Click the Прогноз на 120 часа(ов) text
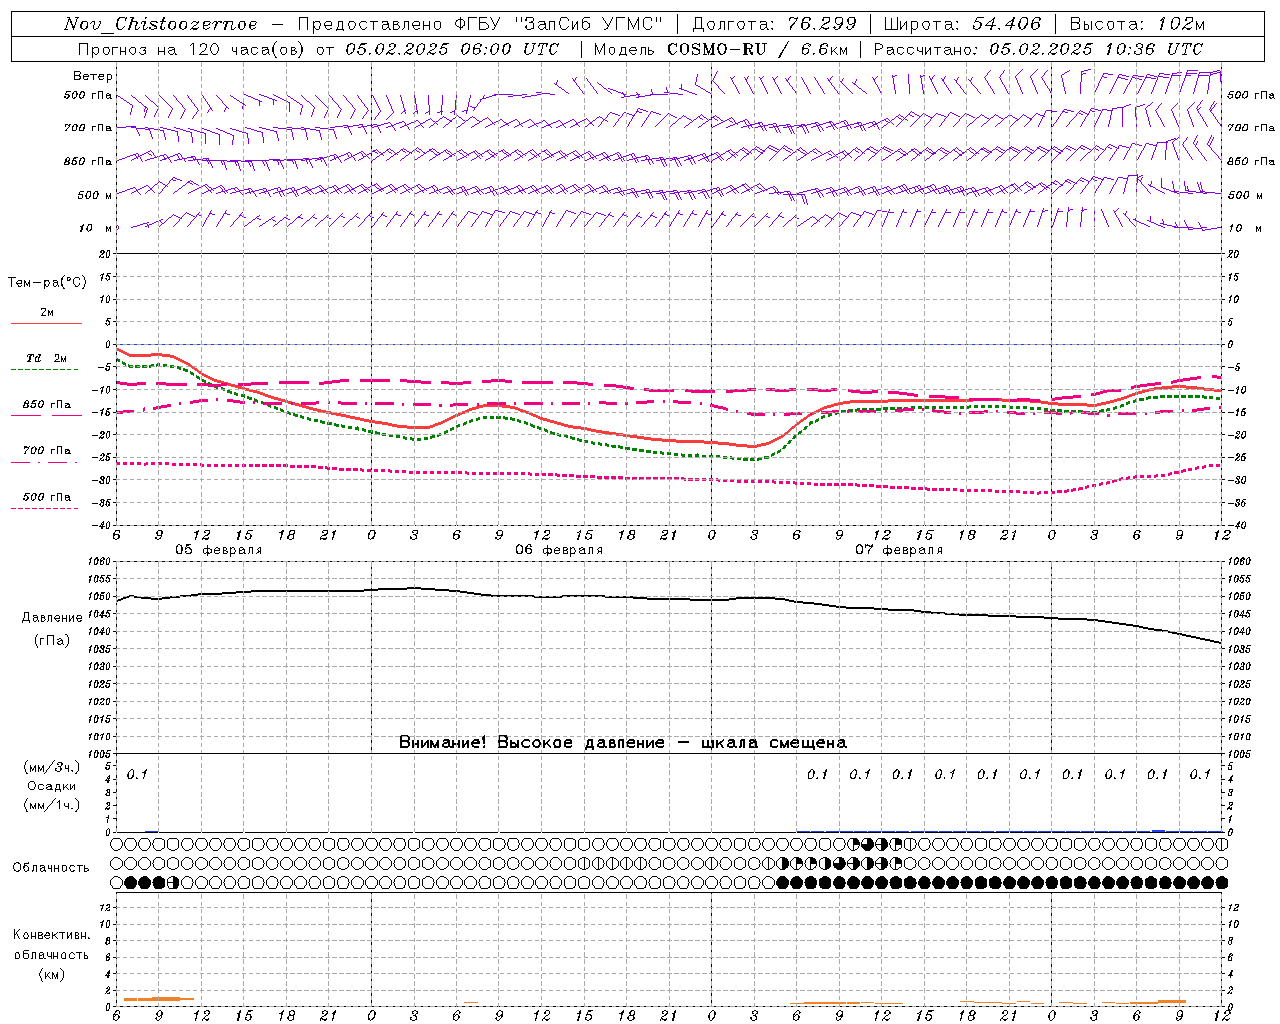 pyautogui.click(x=193, y=49)
